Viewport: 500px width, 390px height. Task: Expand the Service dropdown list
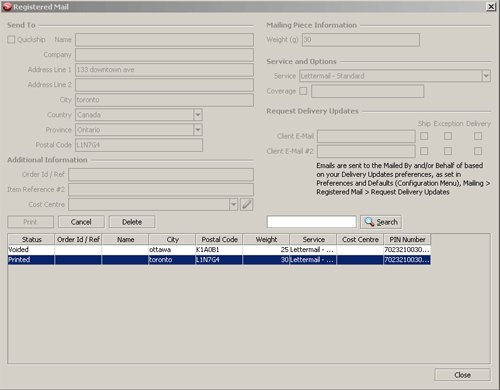click(486, 76)
